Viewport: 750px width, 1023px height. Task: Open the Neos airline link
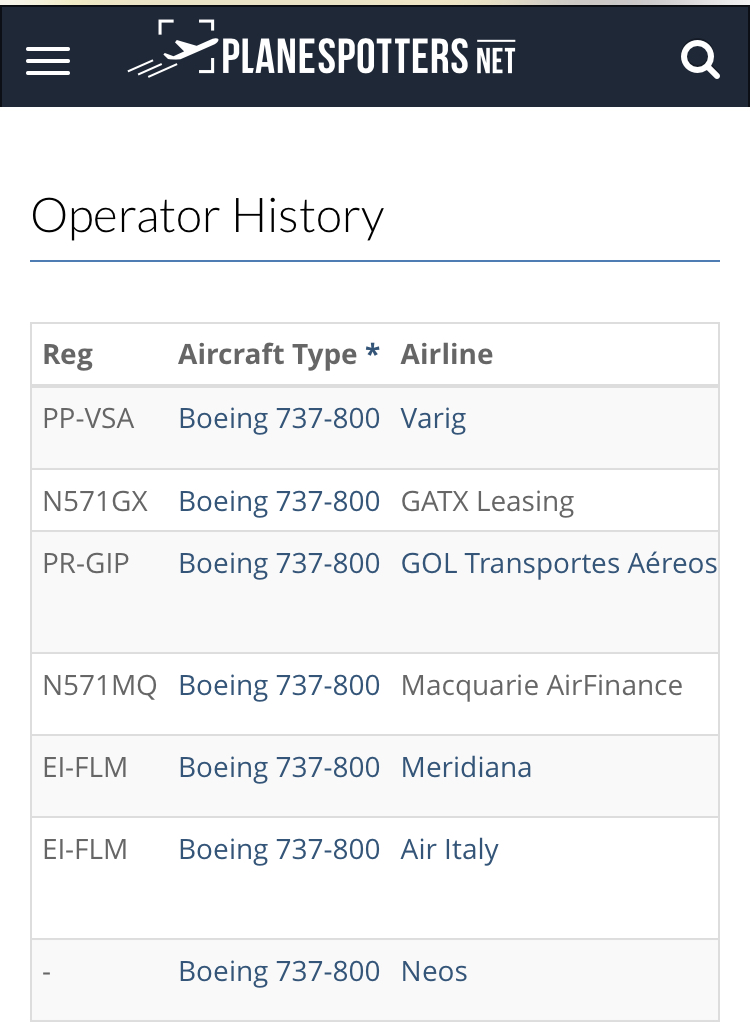pyautogui.click(x=434, y=972)
